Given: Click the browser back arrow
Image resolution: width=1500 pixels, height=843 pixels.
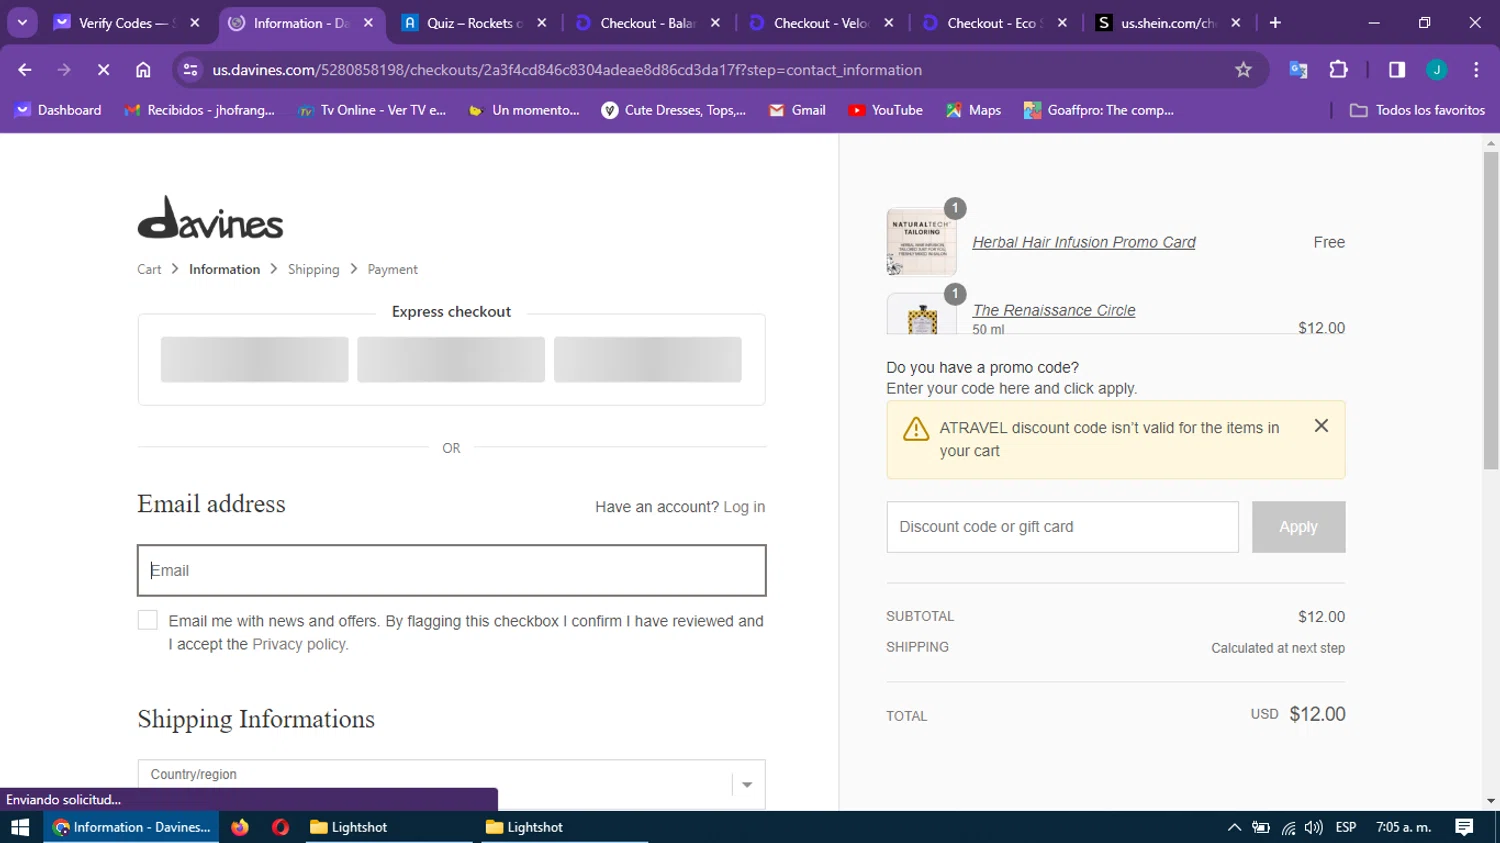Looking at the screenshot, I should 25,70.
